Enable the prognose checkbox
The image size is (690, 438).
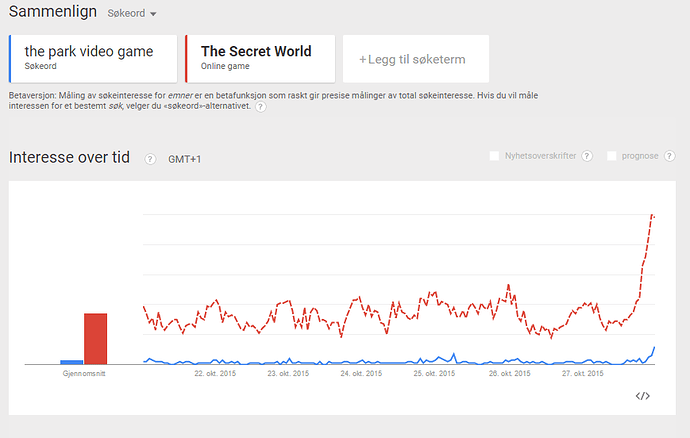click(x=611, y=156)
